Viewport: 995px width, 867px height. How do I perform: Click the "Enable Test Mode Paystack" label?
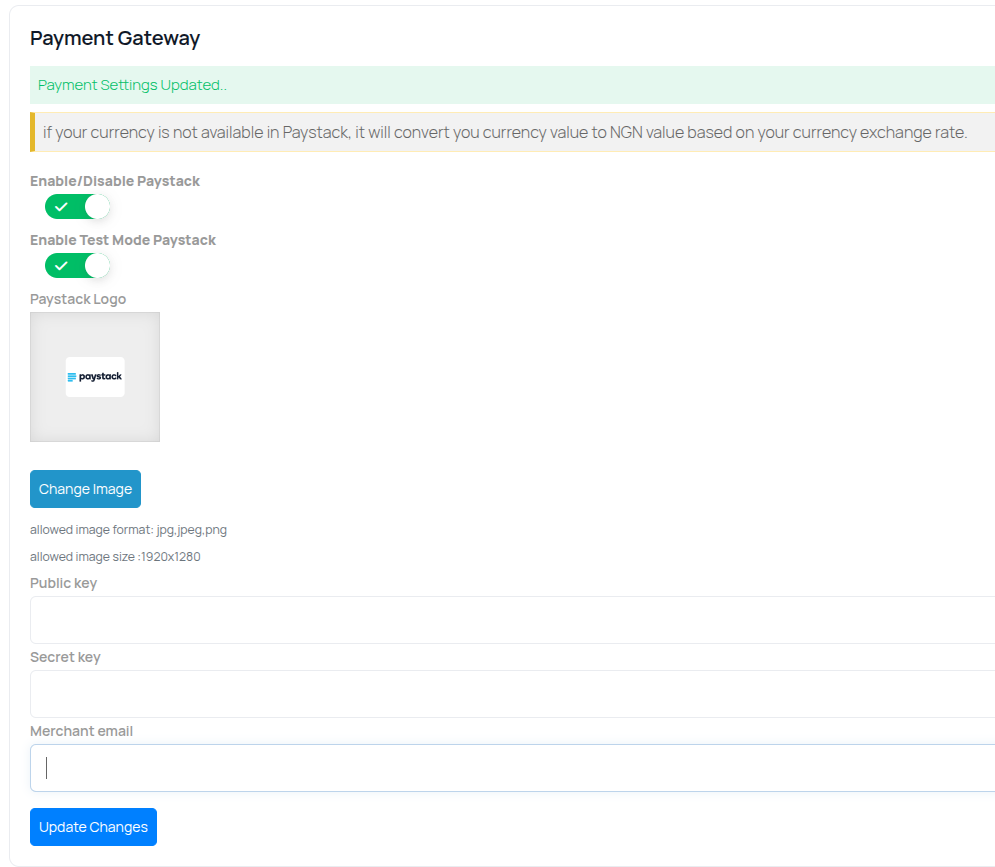tap(123, 240)
